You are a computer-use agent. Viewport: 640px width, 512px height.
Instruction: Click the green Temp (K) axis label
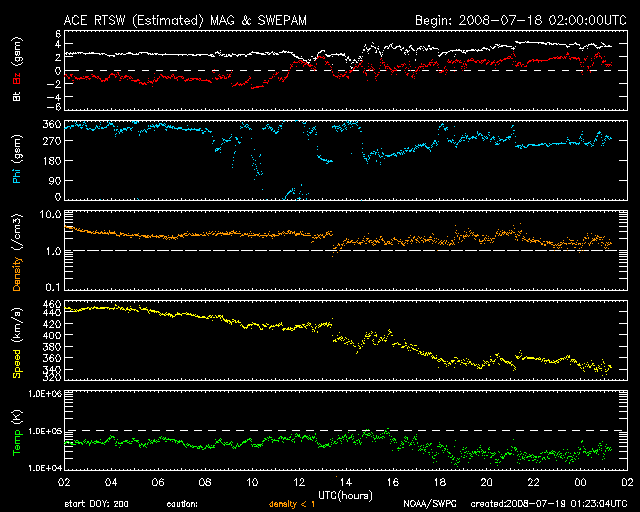click(x=17, y=433)
